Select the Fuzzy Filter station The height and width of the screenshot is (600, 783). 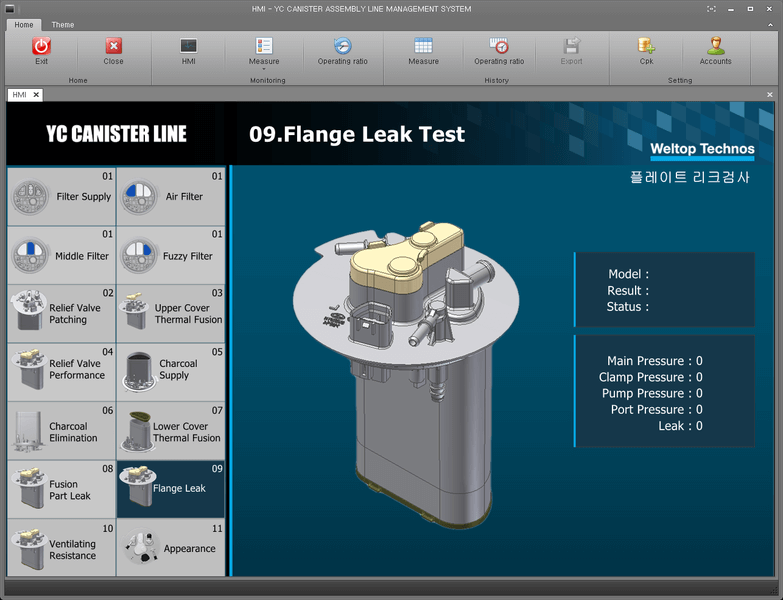click(170, 256)
